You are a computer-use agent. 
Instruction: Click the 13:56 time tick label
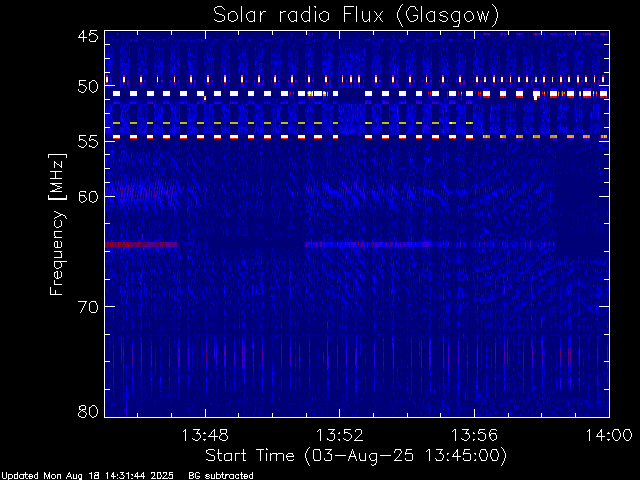click(x=474, y=435)
